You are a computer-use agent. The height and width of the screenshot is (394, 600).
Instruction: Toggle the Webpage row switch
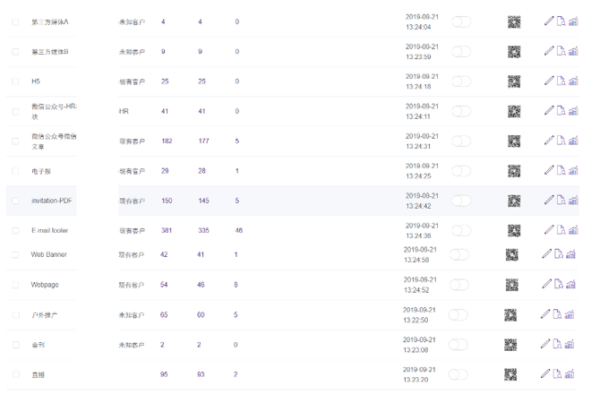pyautogui.click(x=459, y=285)
